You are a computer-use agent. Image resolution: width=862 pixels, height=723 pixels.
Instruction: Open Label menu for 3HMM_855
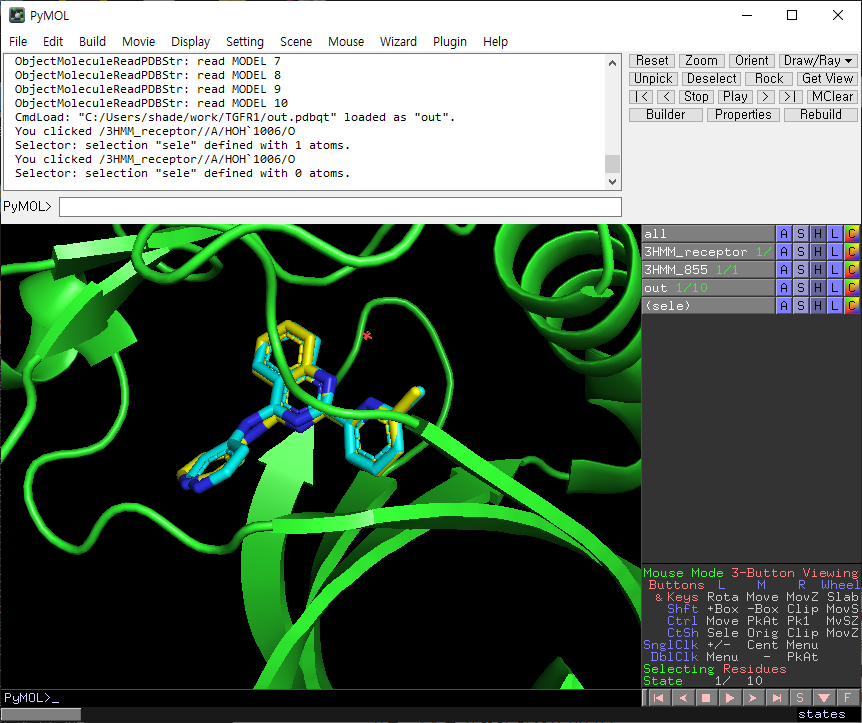click(835, 270)
